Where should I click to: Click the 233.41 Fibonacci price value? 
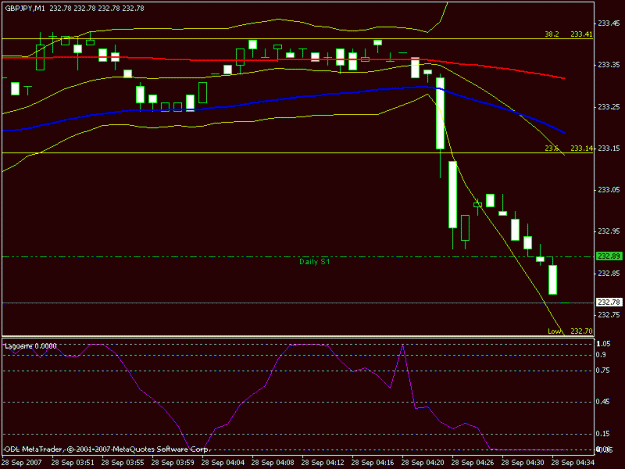coord(581,34)
